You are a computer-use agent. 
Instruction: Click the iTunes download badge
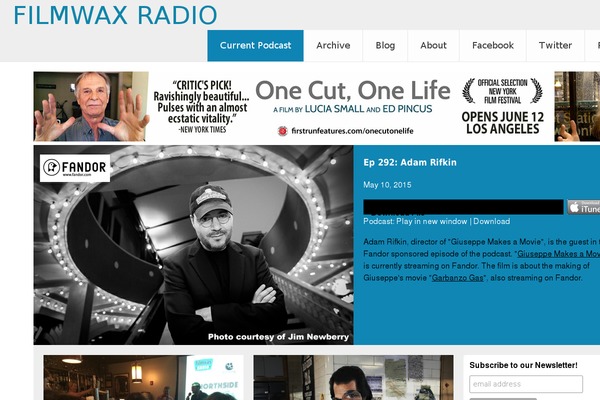tap(584, 207)
